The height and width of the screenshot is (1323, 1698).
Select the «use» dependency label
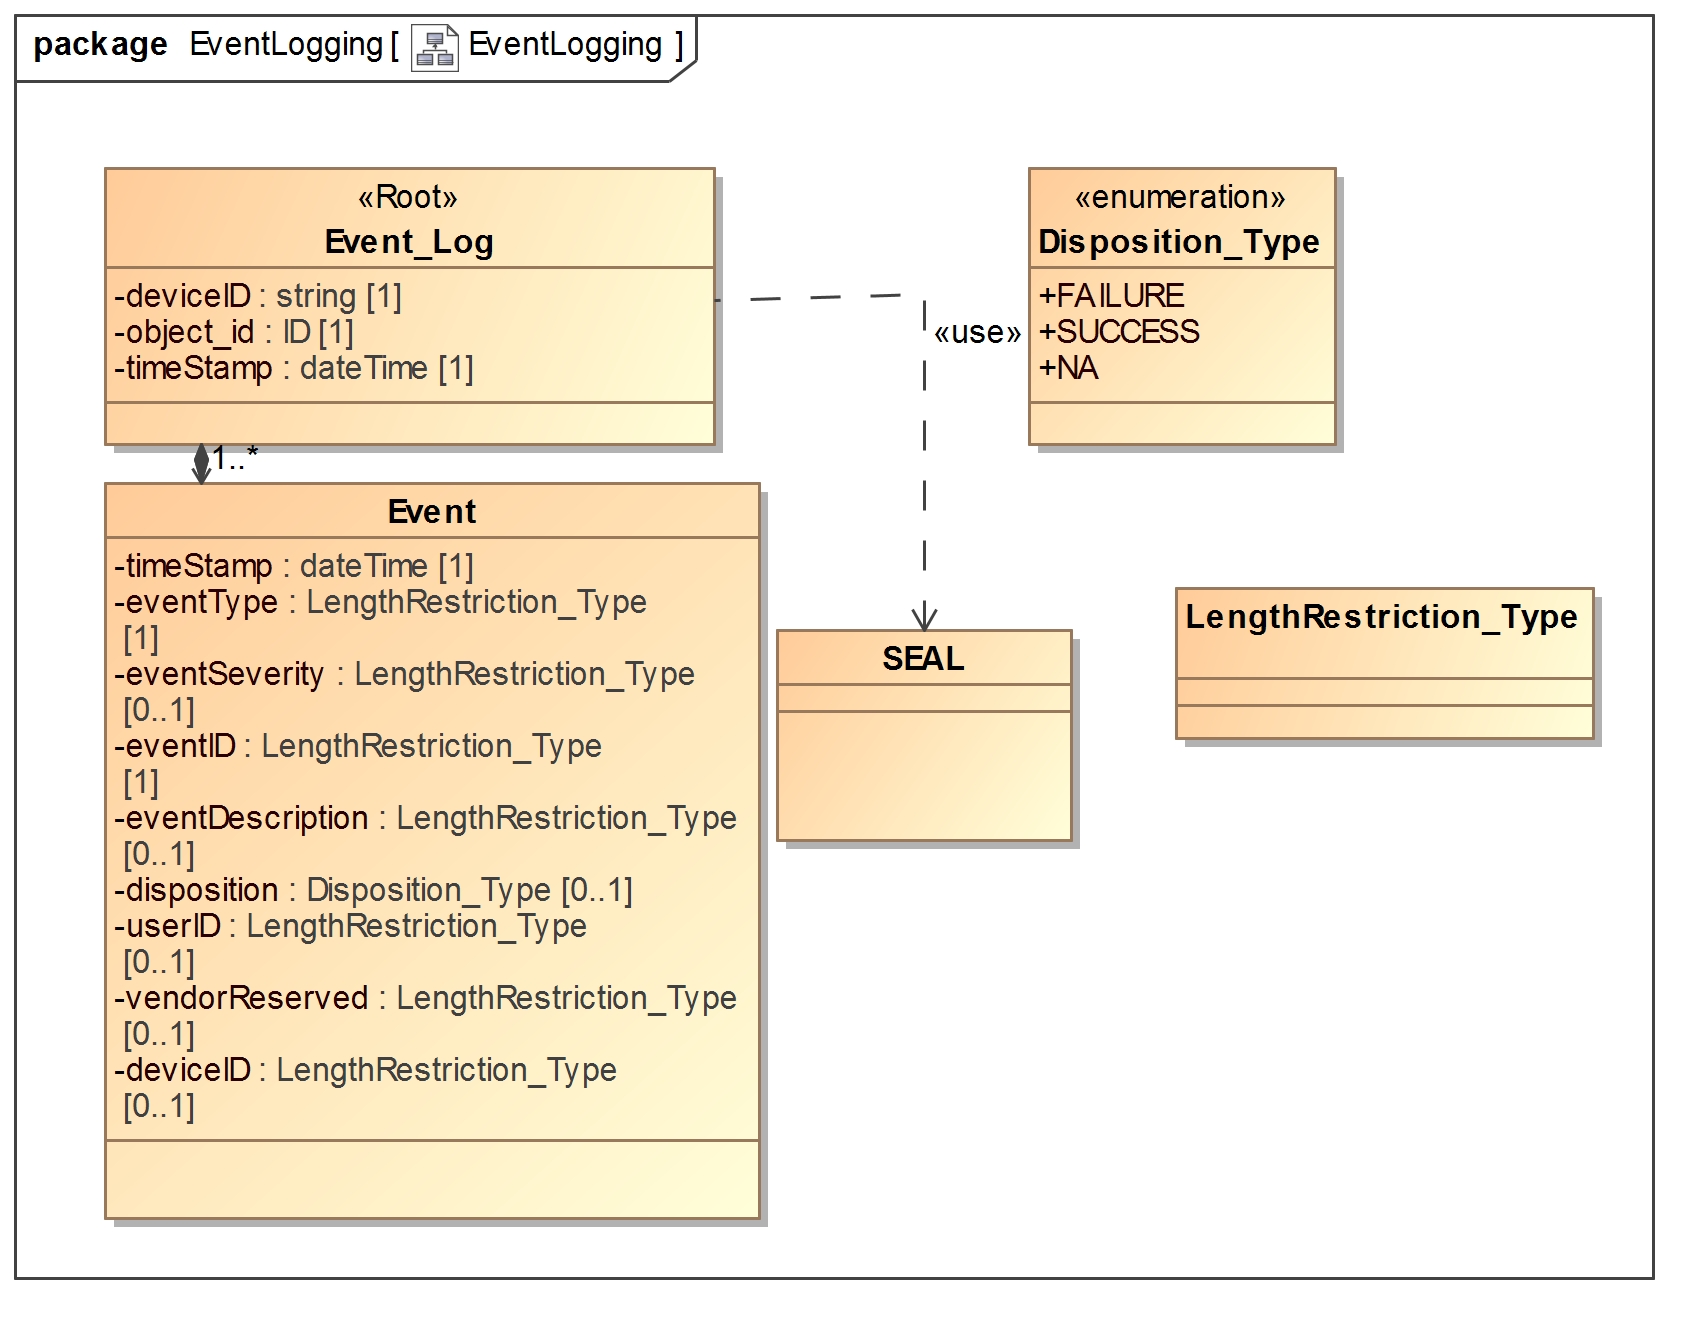coord(977,333)
